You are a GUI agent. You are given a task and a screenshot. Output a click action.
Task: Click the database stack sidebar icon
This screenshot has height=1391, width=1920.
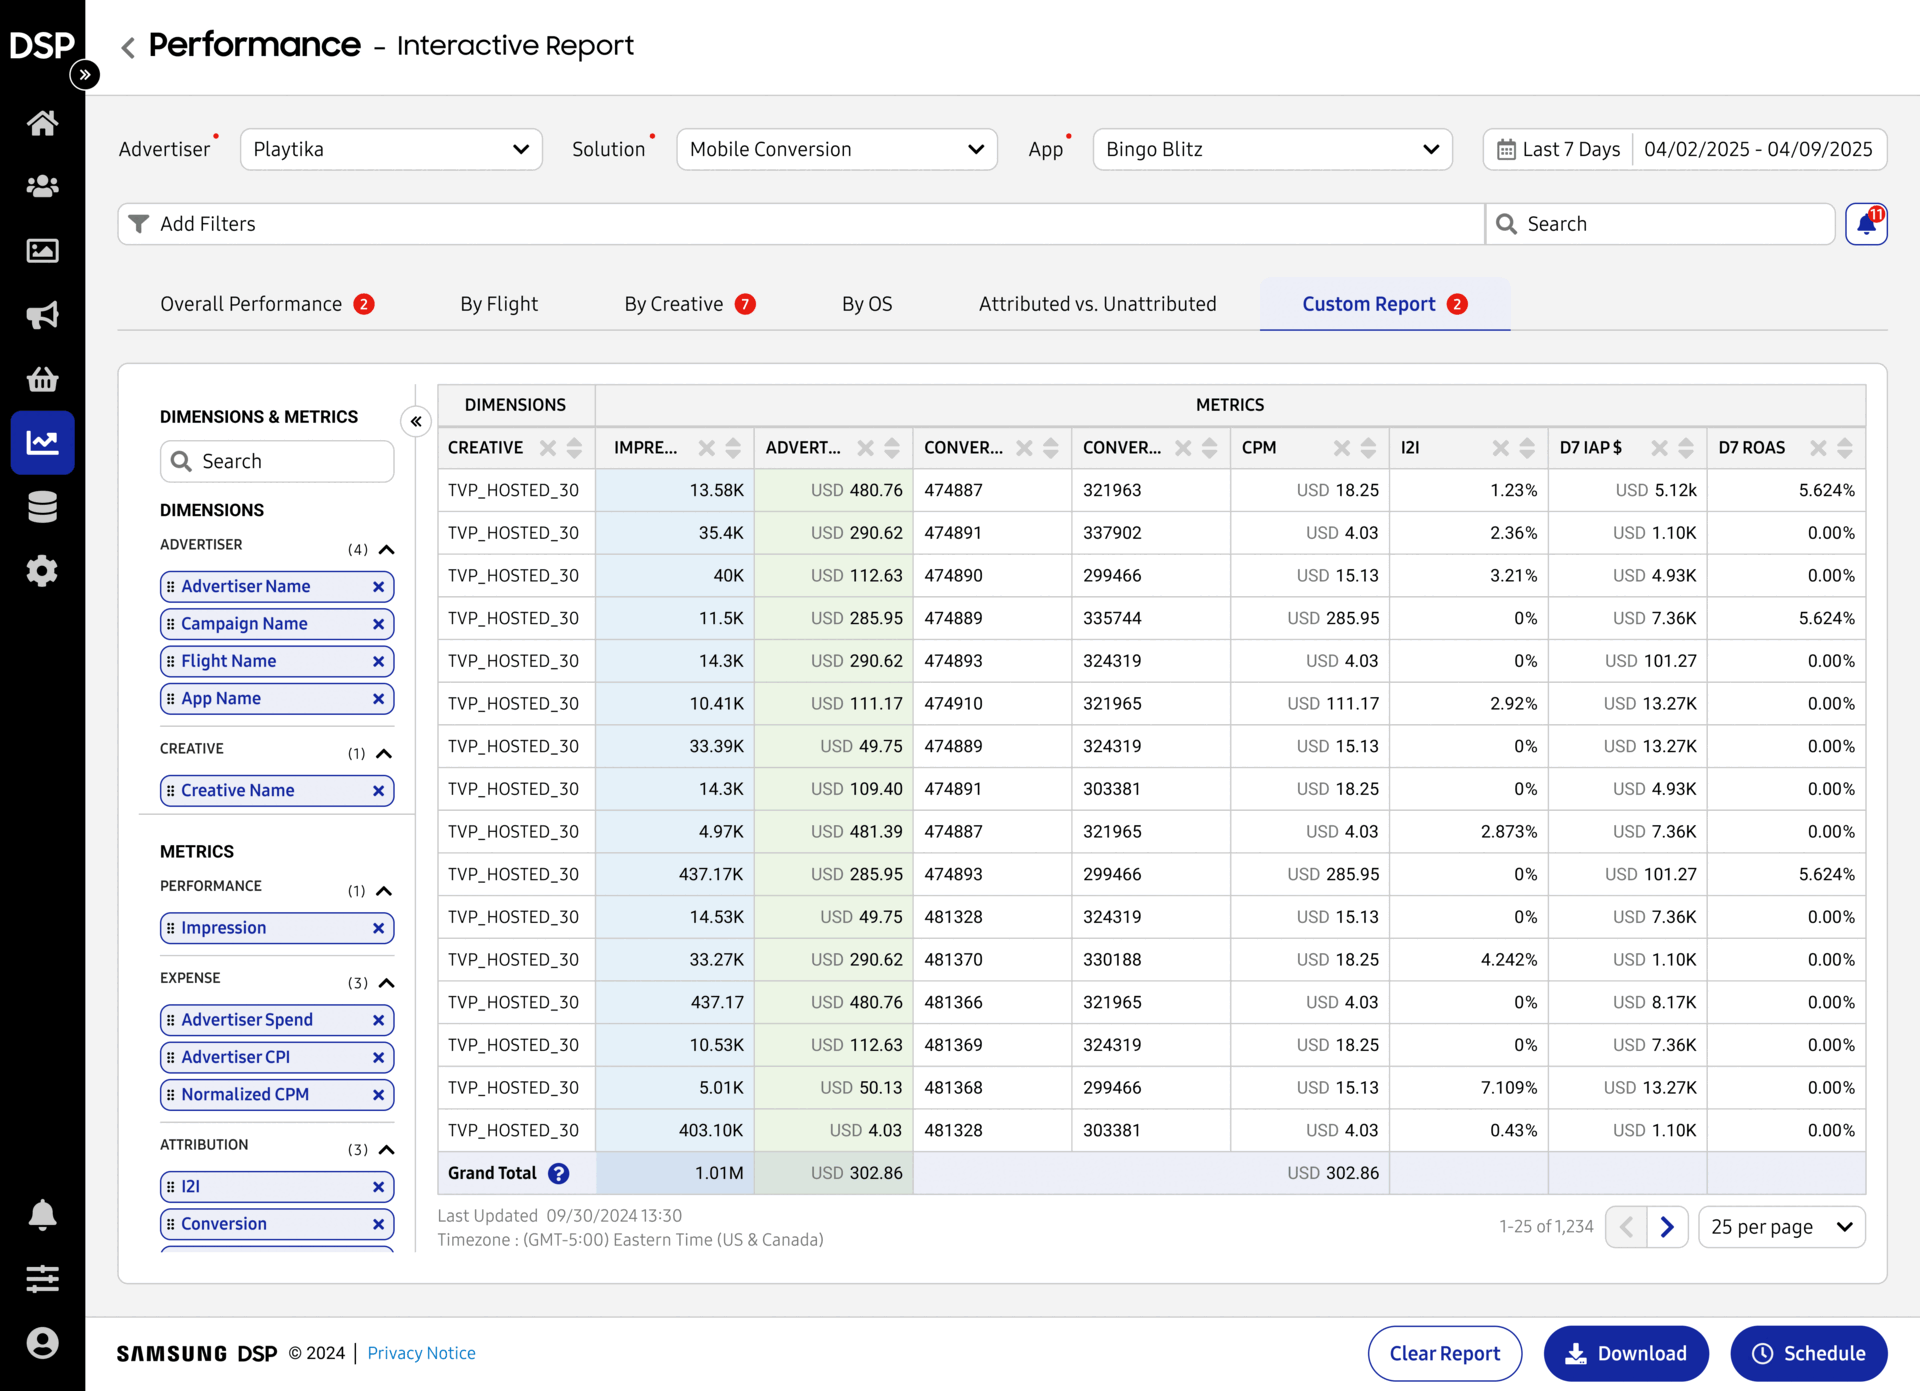tap(42, 507)
